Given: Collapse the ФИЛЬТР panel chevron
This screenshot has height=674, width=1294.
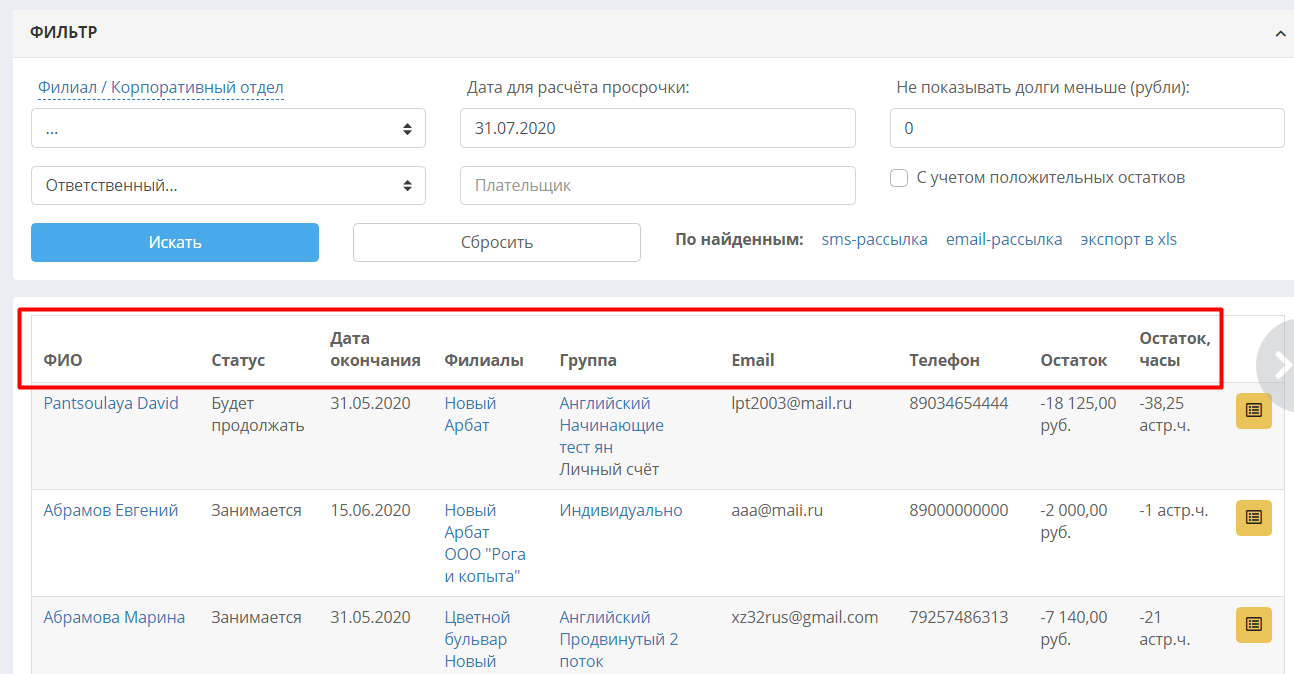Looking at the screenshot, I should tap(1280, 33).
